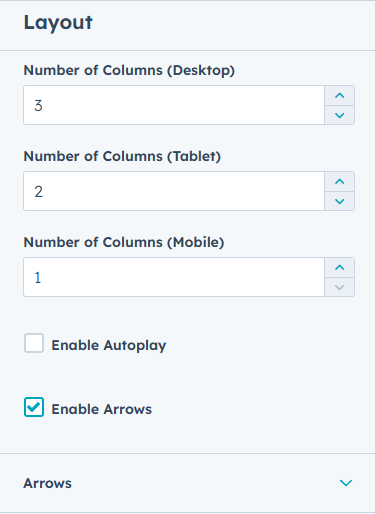This screenshot has height=514, width=375.
Task: Click the Layout section heading
Action: click(x=58, y=23)
